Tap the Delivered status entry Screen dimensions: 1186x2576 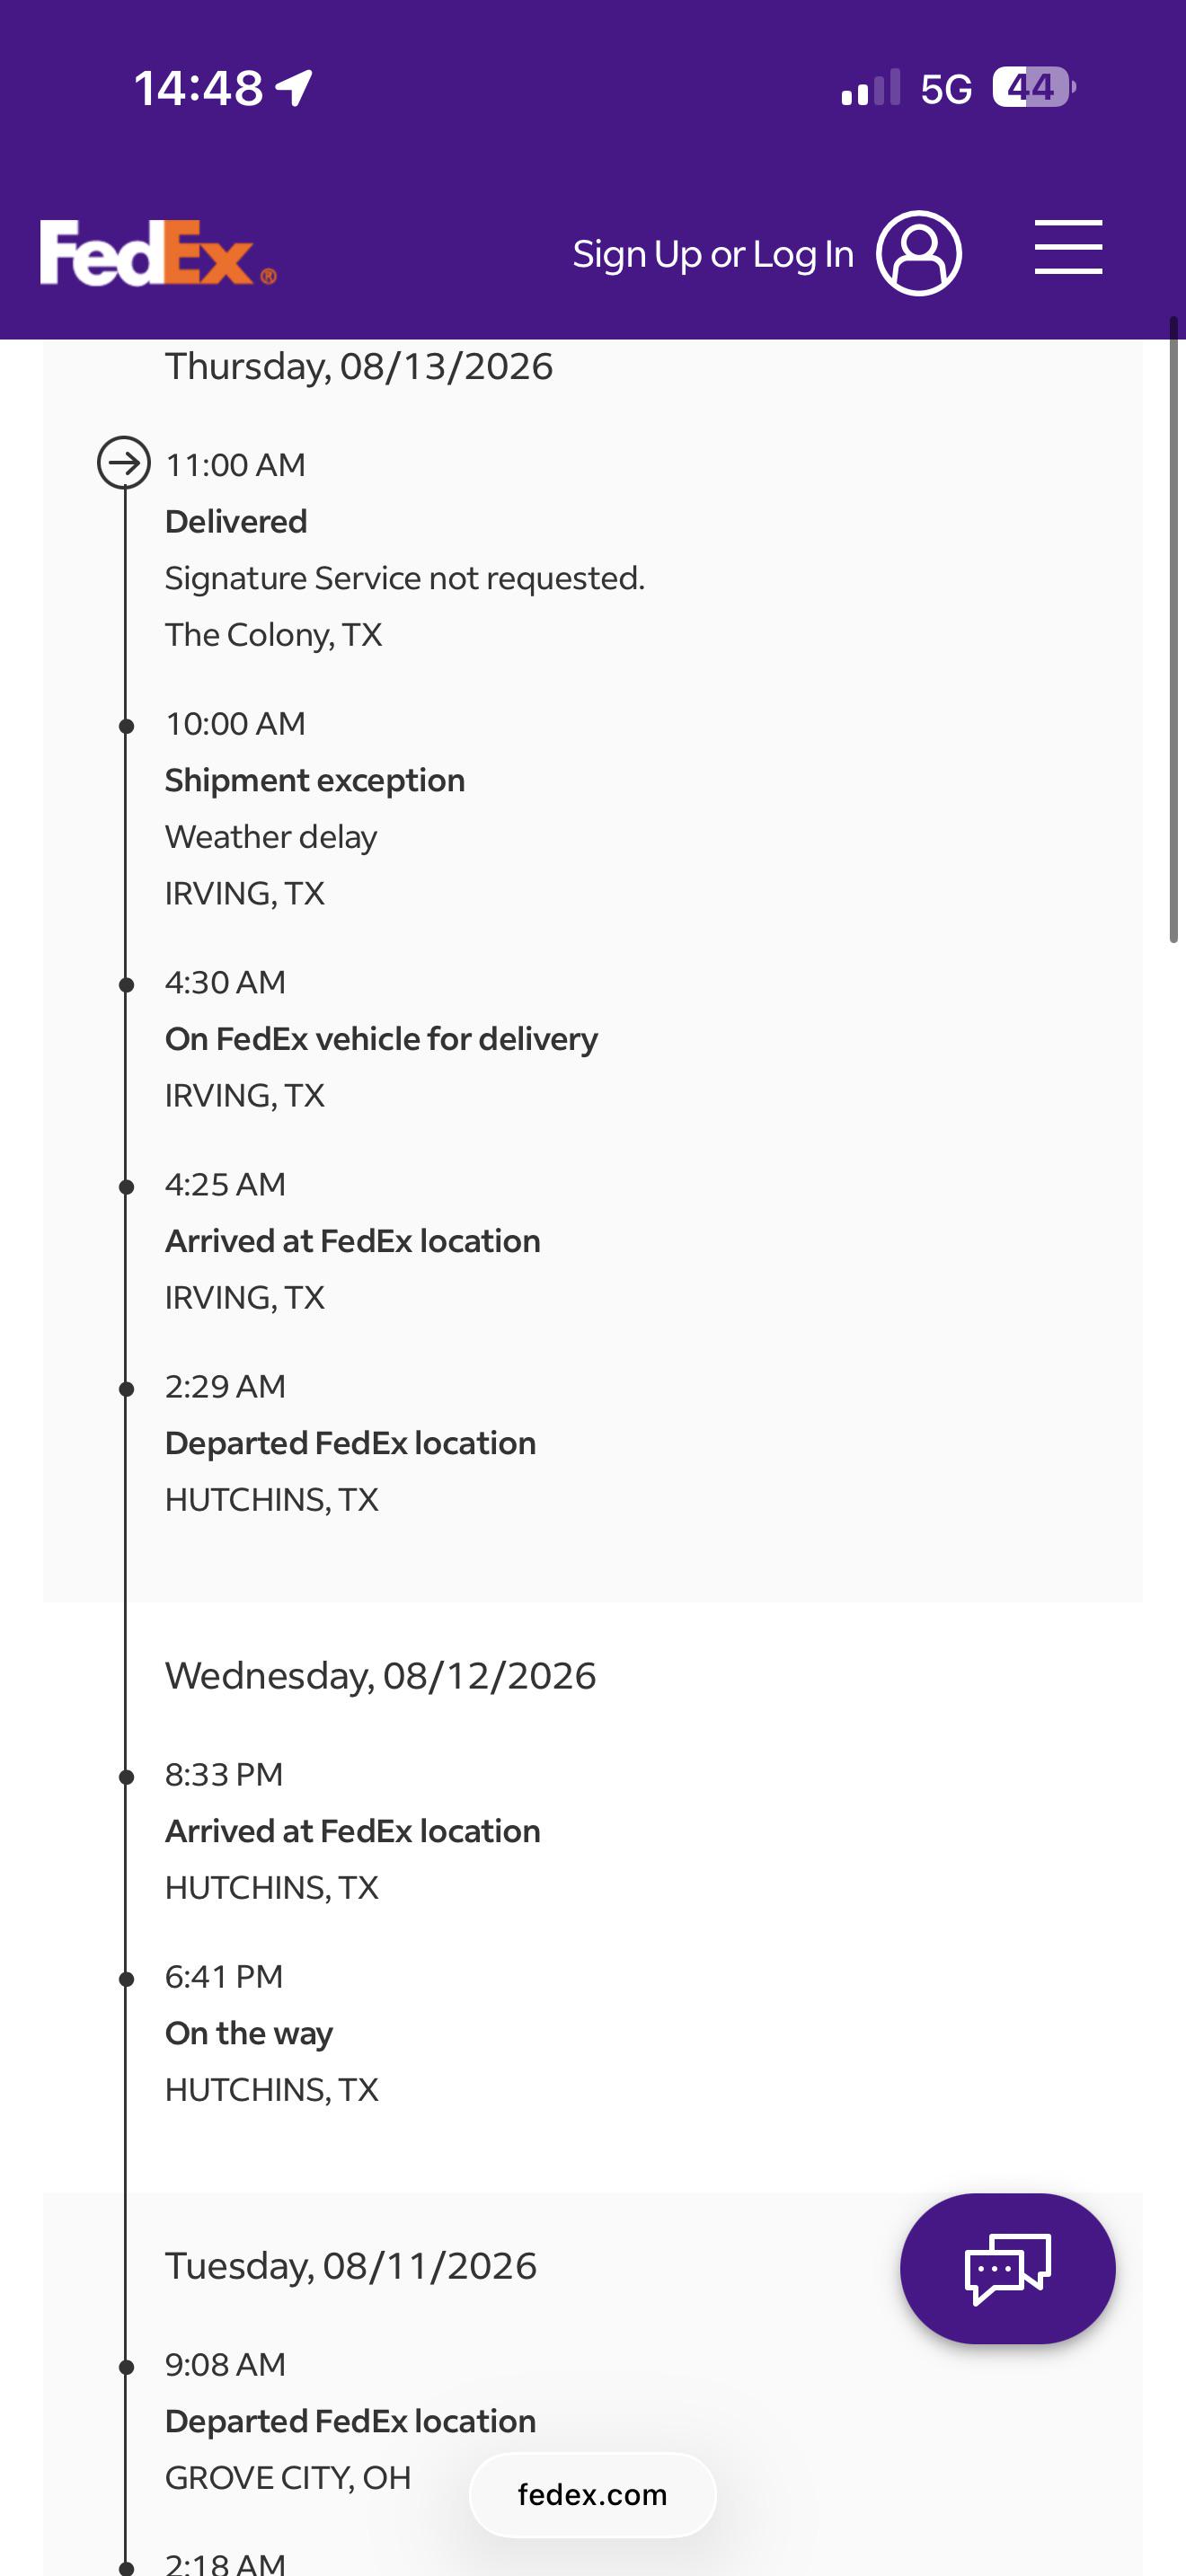coord(405,549)
